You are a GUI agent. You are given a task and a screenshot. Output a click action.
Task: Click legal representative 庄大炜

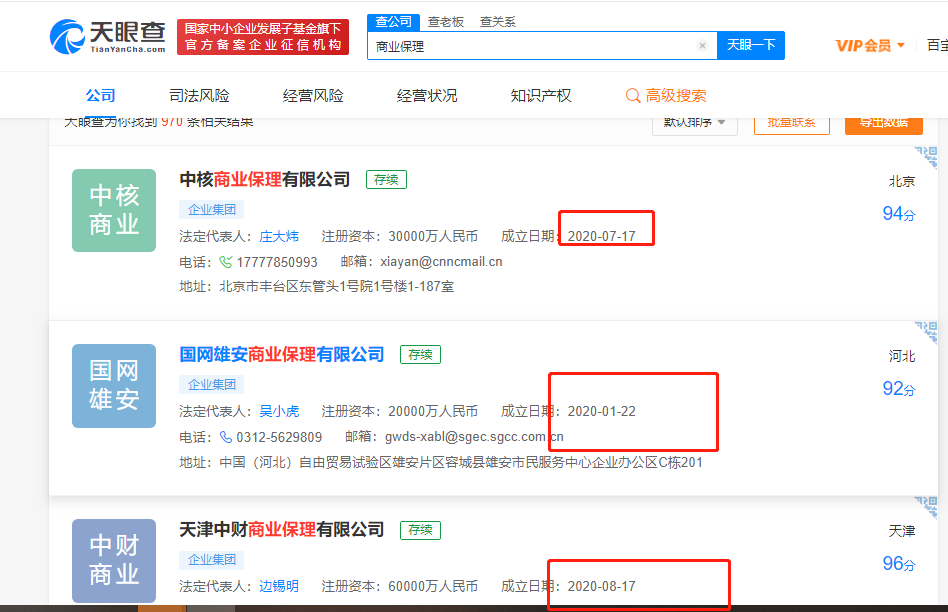(279, 236)
